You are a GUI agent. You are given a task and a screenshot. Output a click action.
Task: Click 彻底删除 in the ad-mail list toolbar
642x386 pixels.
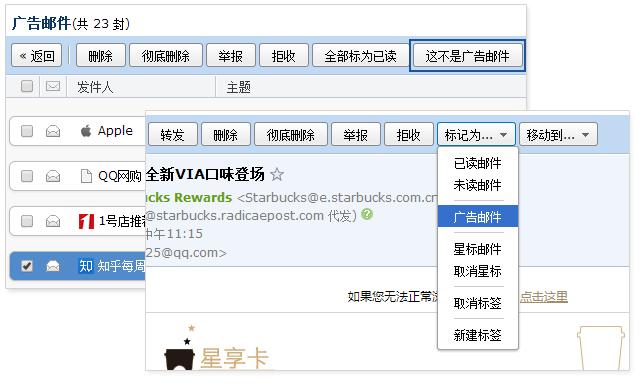pyautogui.click(x=165, y=55)
